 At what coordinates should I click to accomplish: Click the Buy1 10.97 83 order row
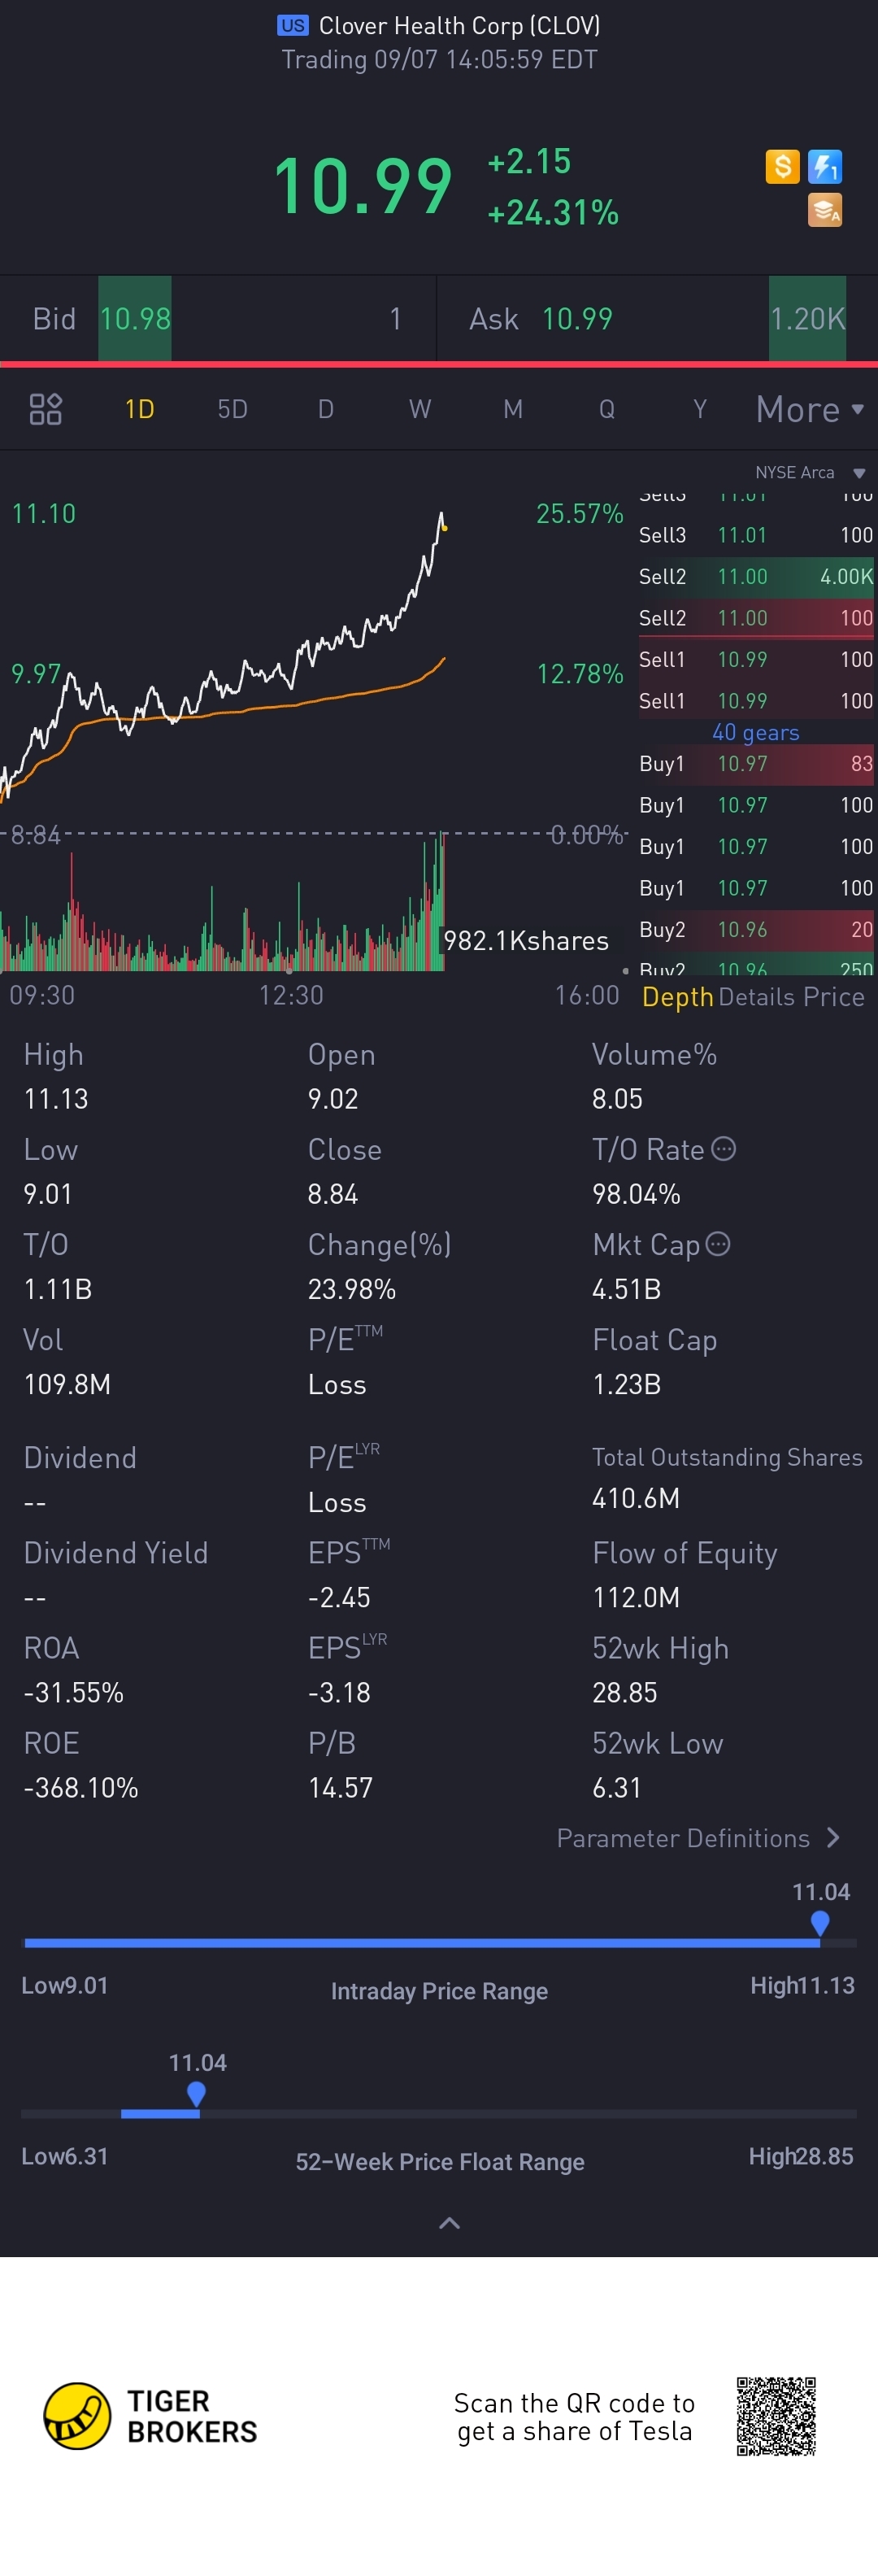(x=756, y=764)
